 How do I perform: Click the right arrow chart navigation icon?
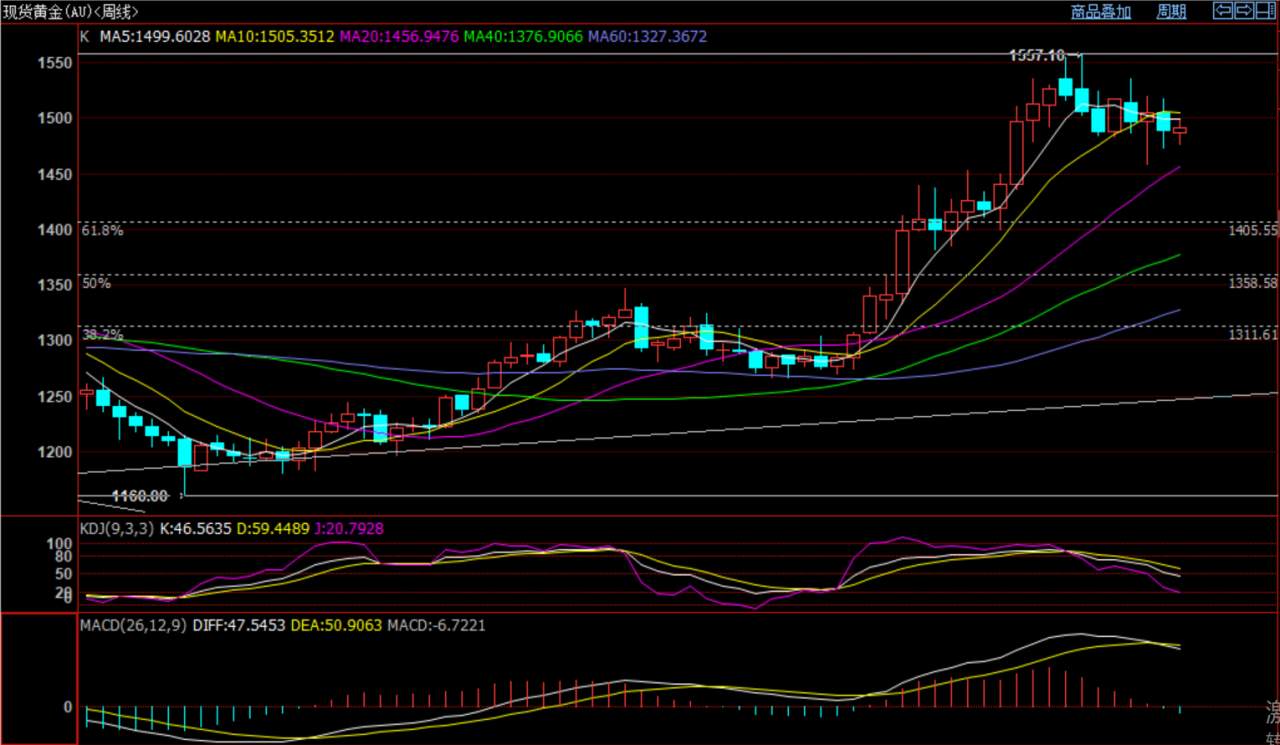[1243, 11]
